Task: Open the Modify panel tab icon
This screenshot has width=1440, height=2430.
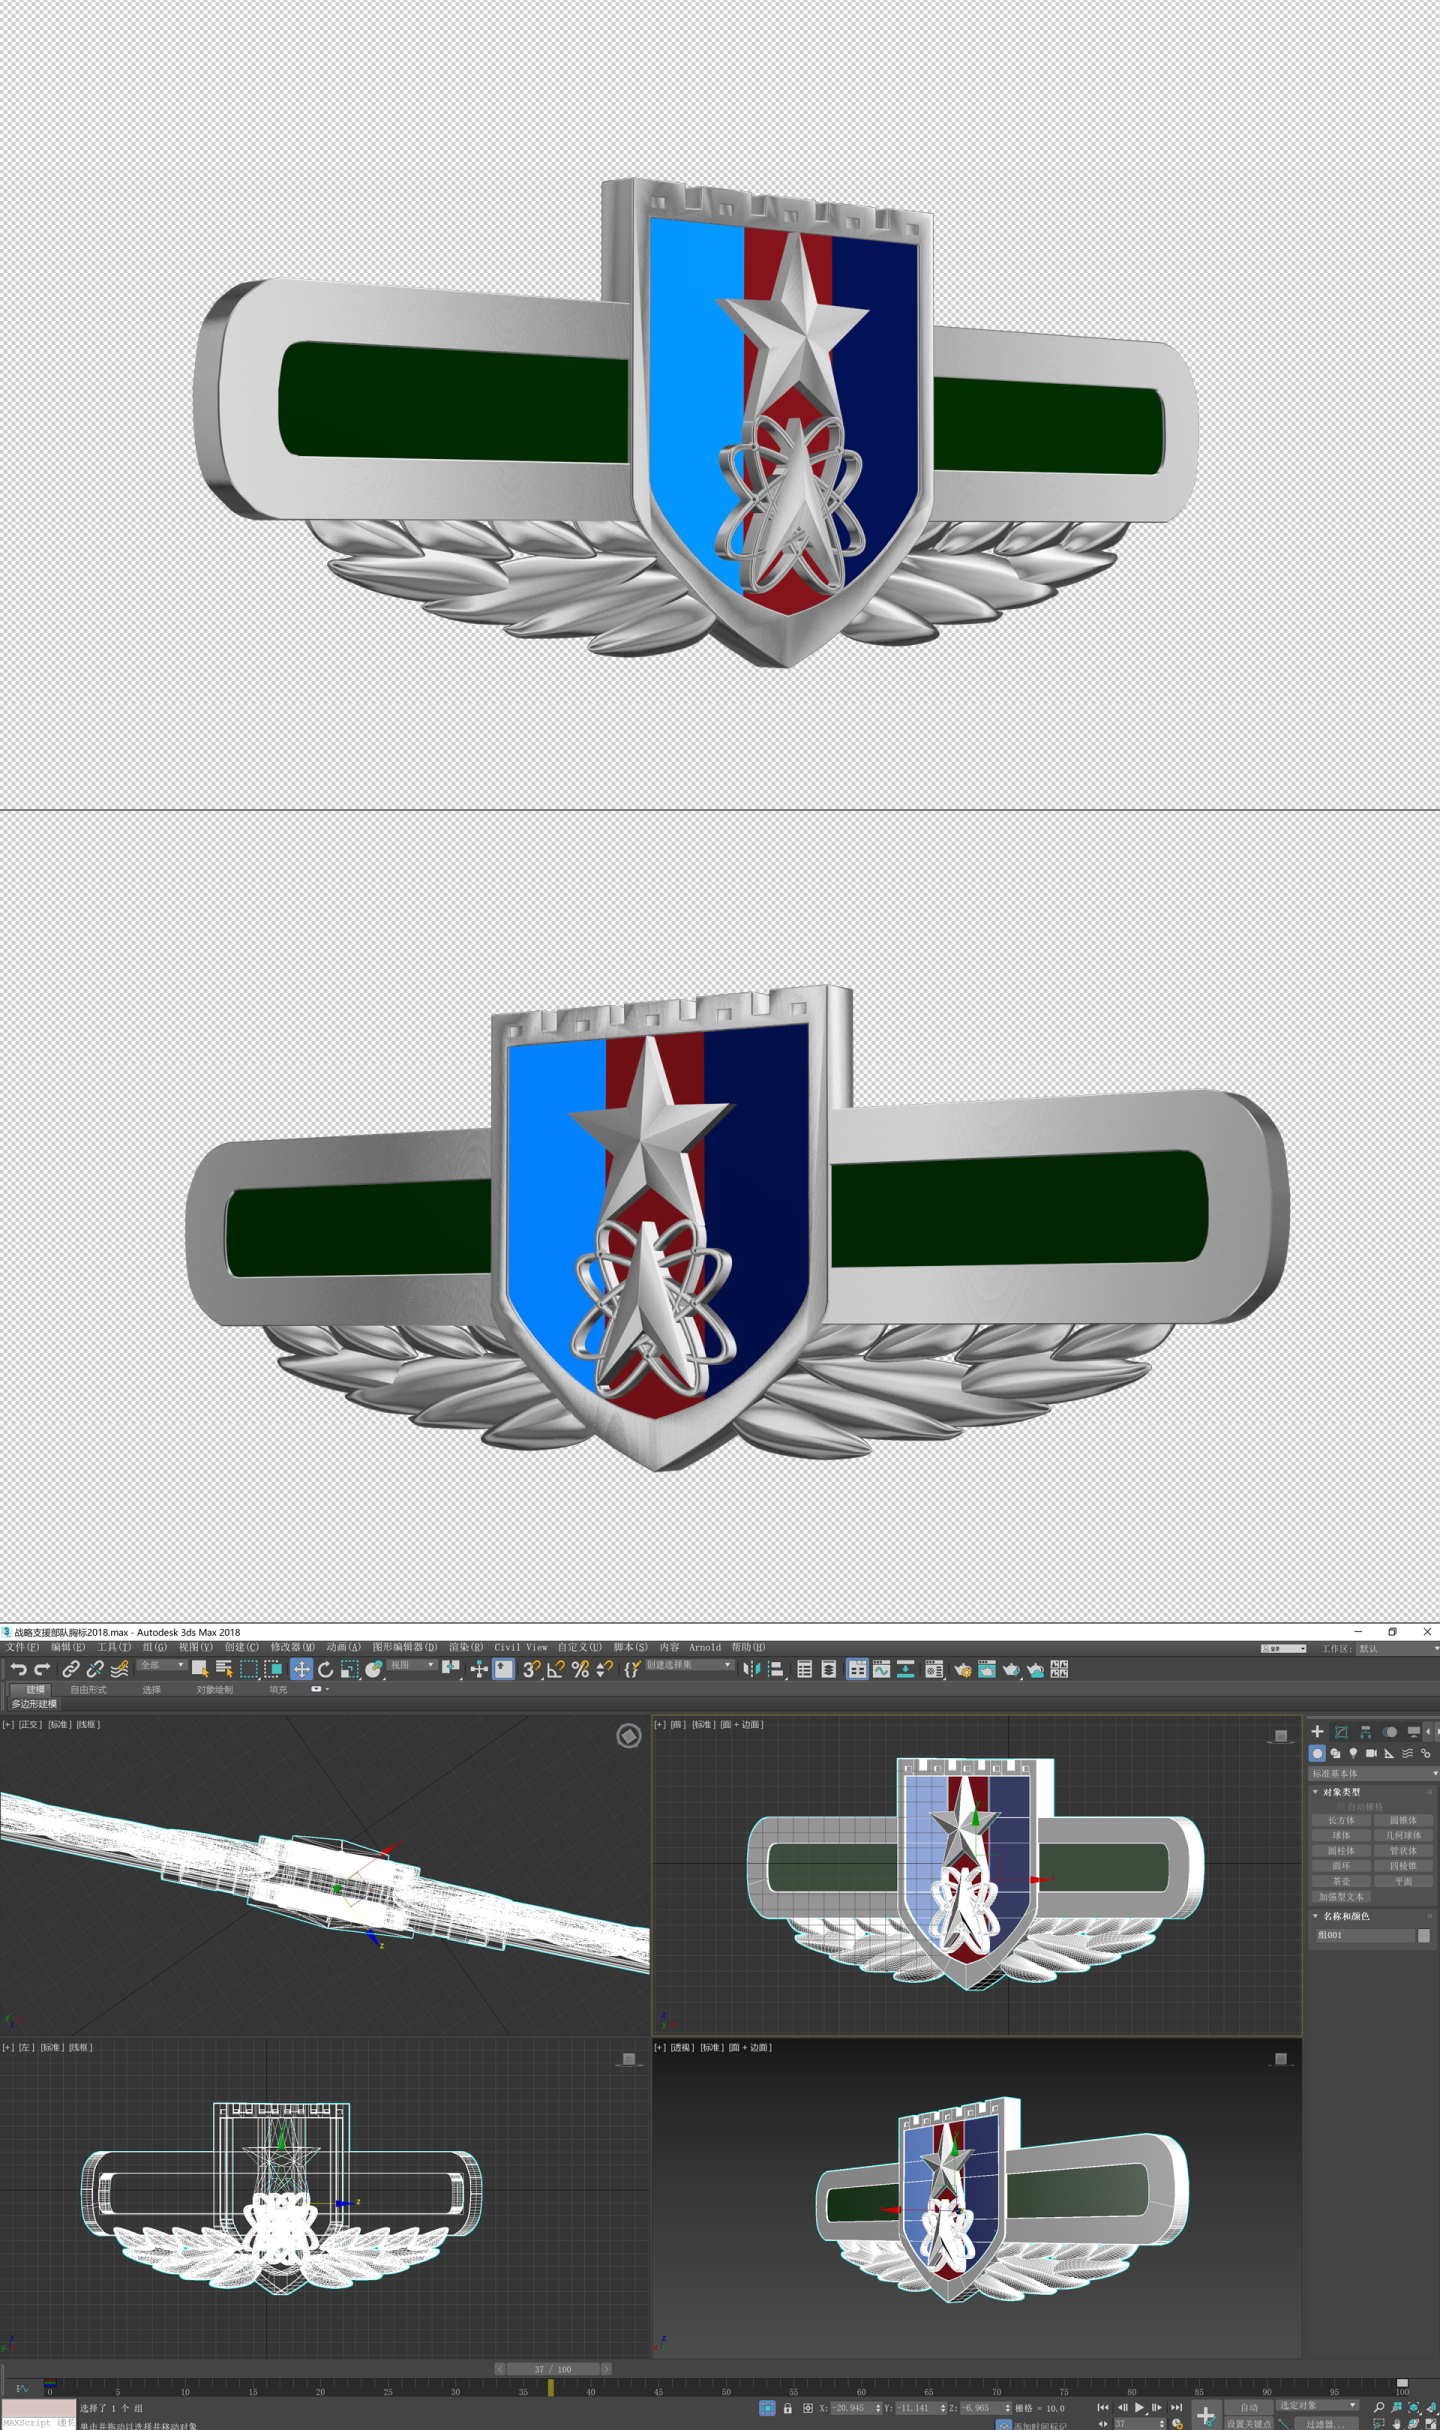Action: tap(1341, 1731)
